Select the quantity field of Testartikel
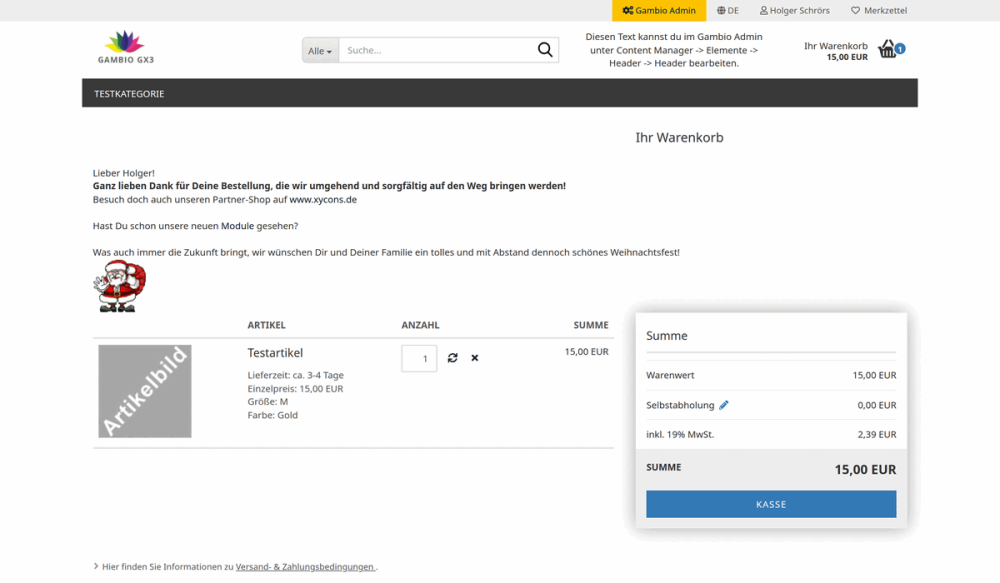Image resolution: width=1000 pixels, height=583 pixels. (x=419, y=358)
